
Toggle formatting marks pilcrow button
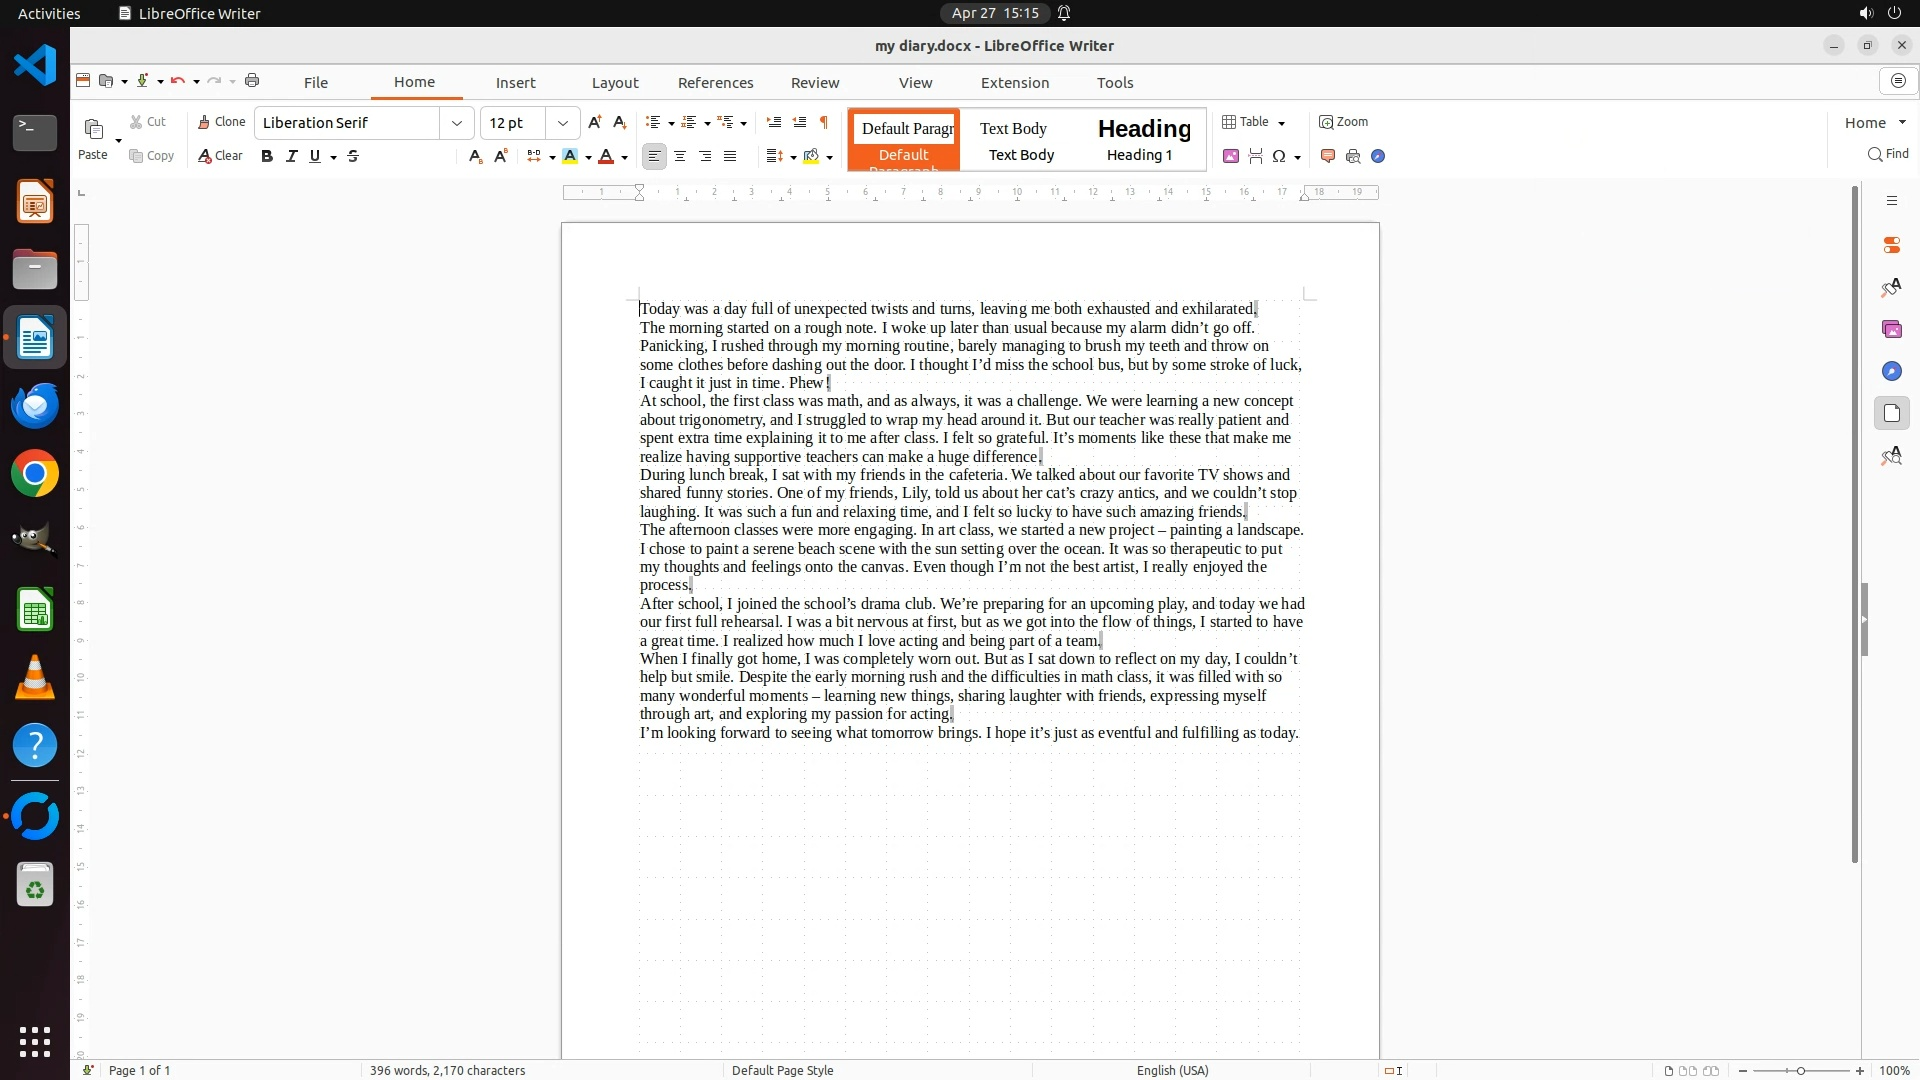click(x=824, y=122)
